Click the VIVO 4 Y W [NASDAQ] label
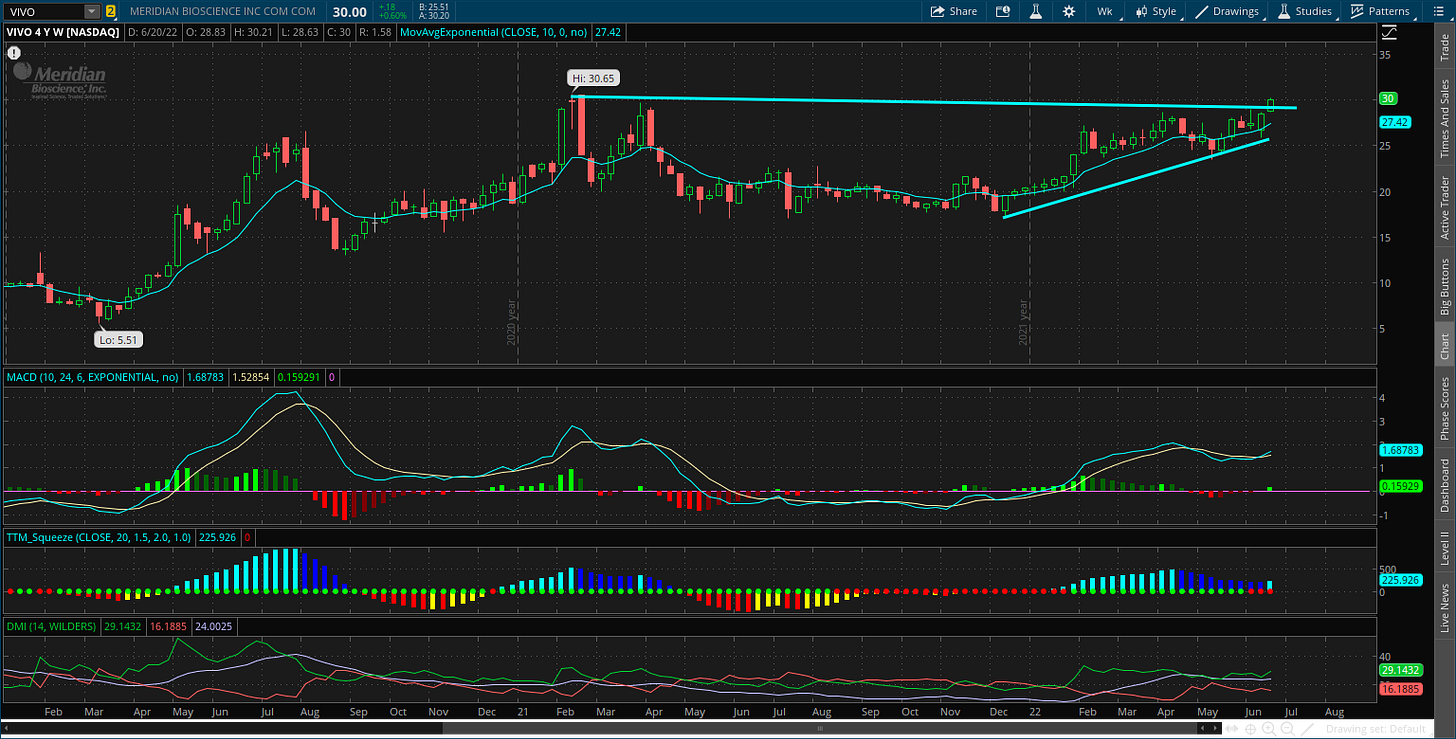This screenshot has height=739, width=1456. [63, 32]
